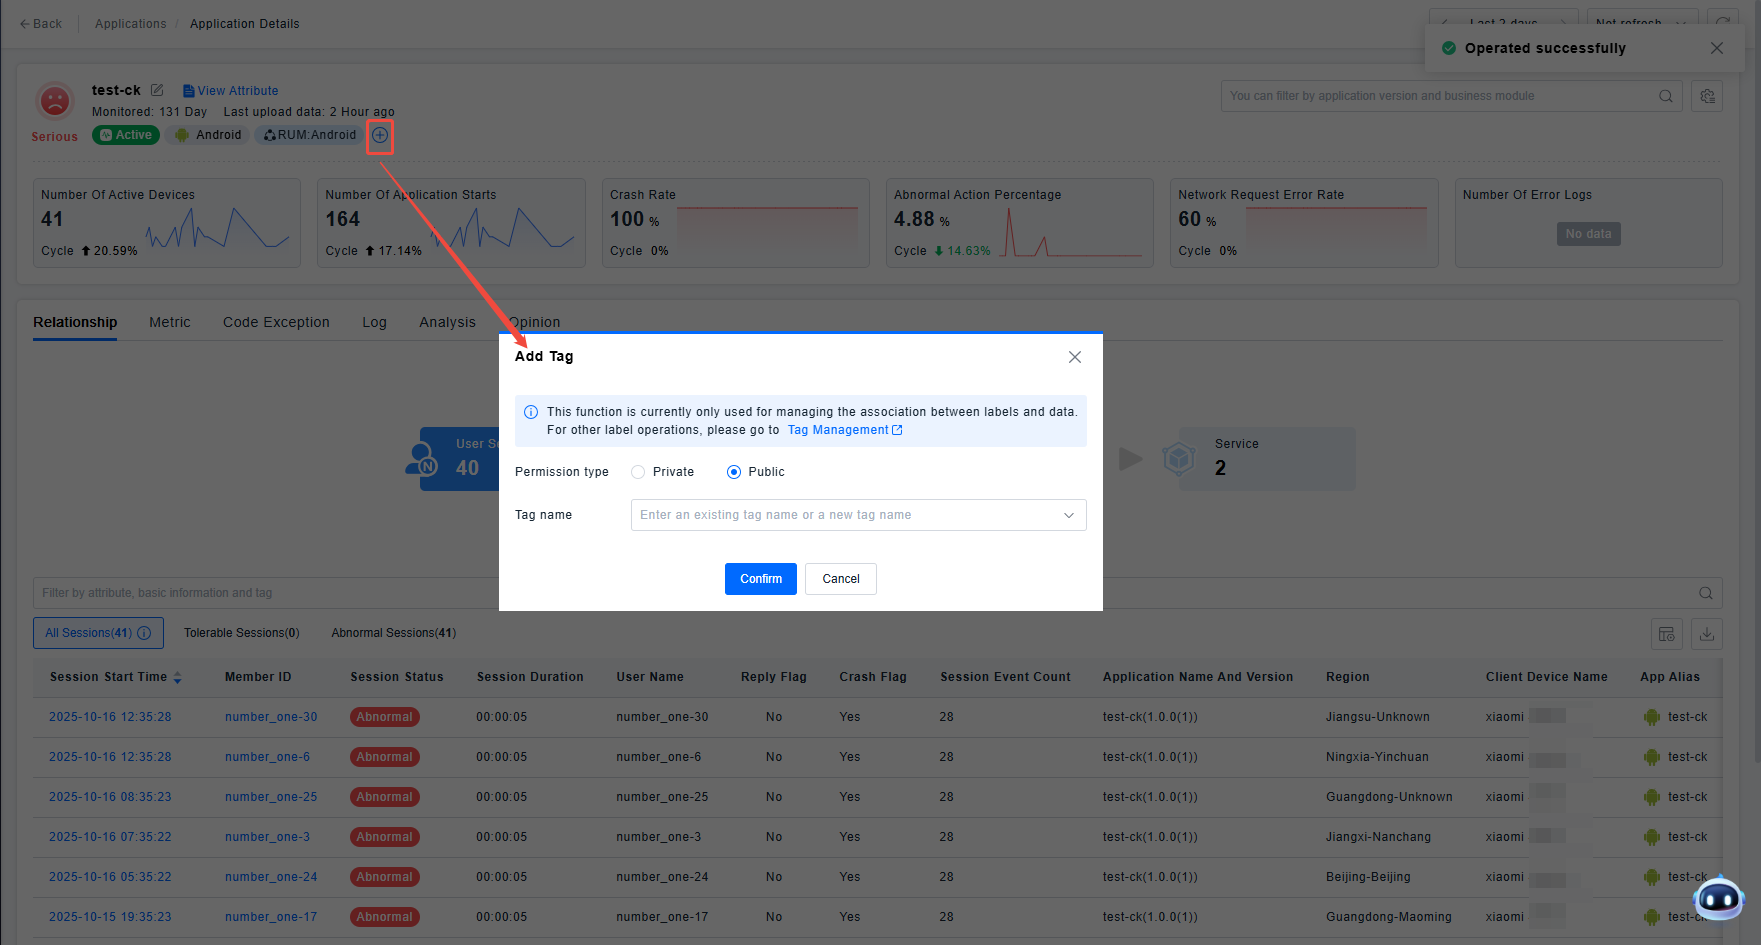Select the Private permission type
1761x945 pixels.
coord(638,472)
